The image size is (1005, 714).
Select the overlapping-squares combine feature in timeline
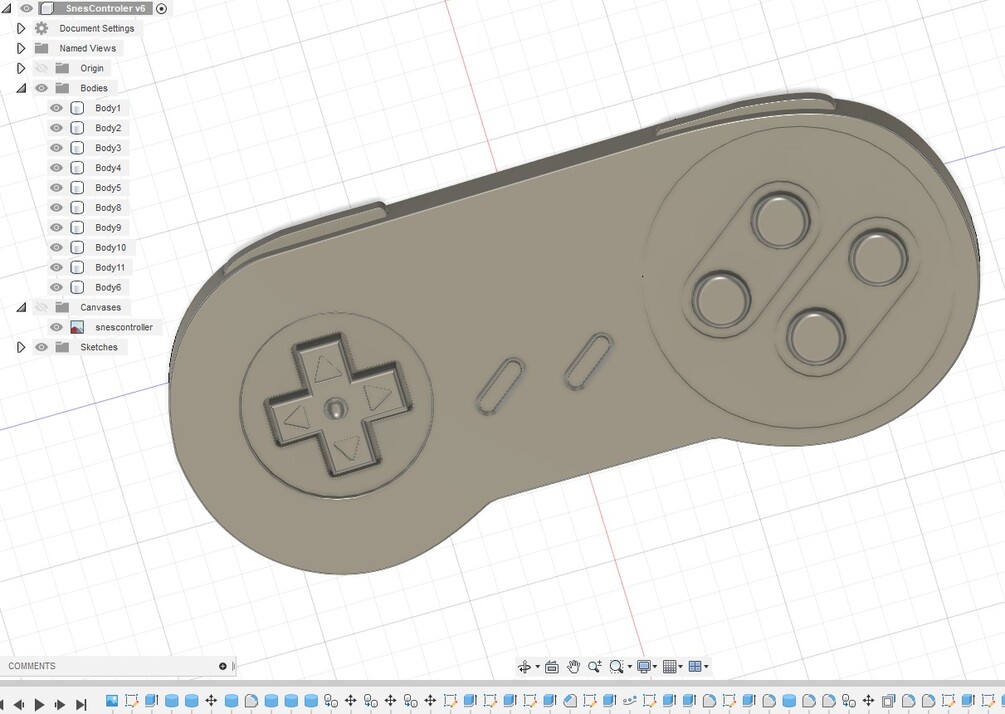(x=888, y=701)
